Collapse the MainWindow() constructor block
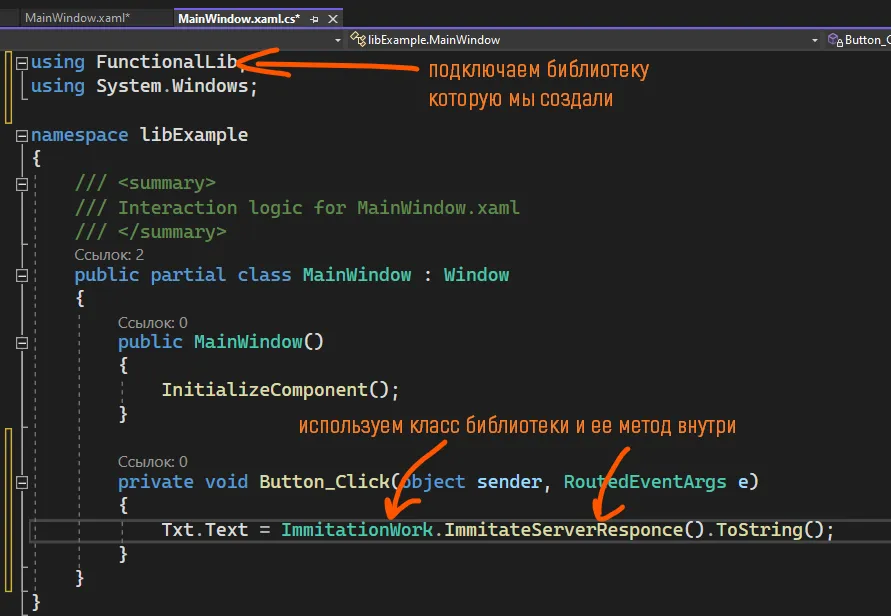 click(x=22, y=343)
